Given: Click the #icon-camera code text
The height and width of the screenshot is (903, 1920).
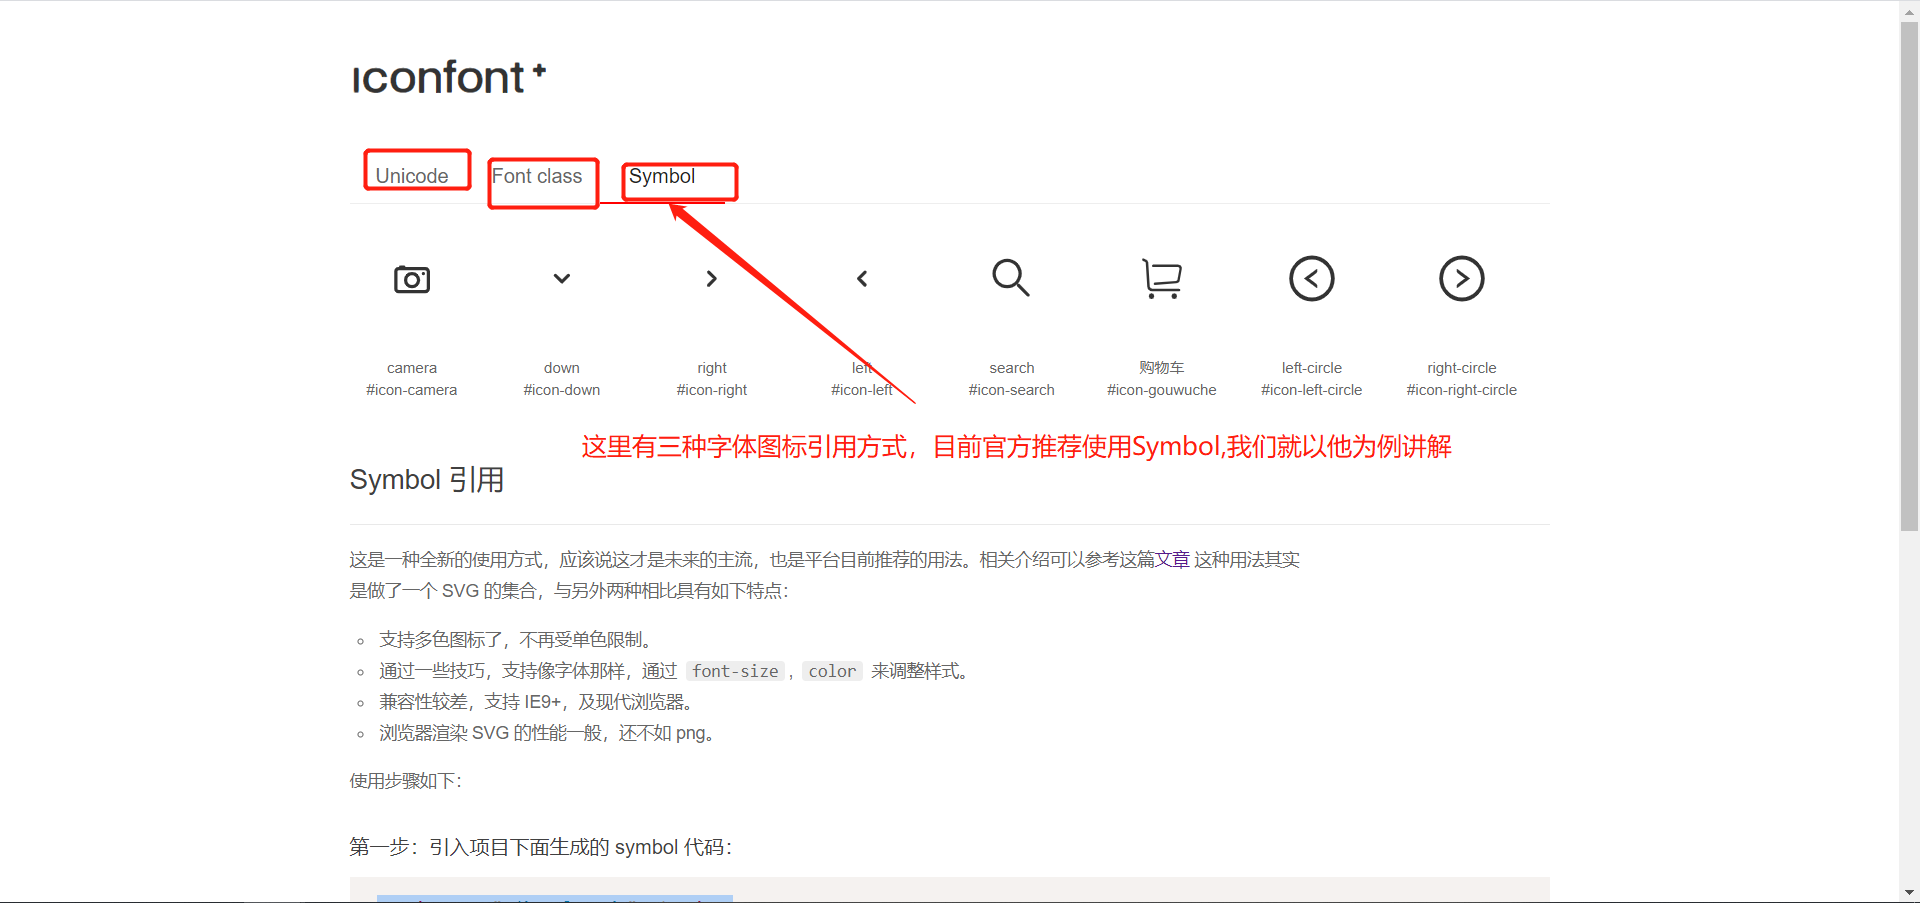Looking at the screenshot, I should [x=412, y=390].
